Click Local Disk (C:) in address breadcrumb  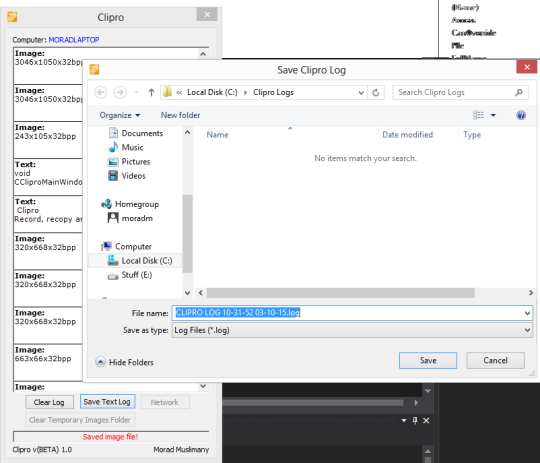coord(212,92)
